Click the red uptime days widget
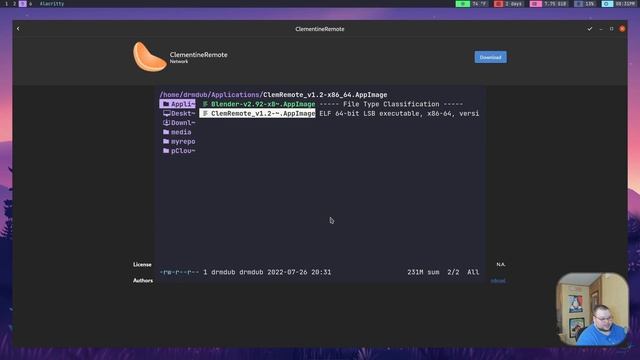Viewport: 640px width, 360px height. [508, 4]
